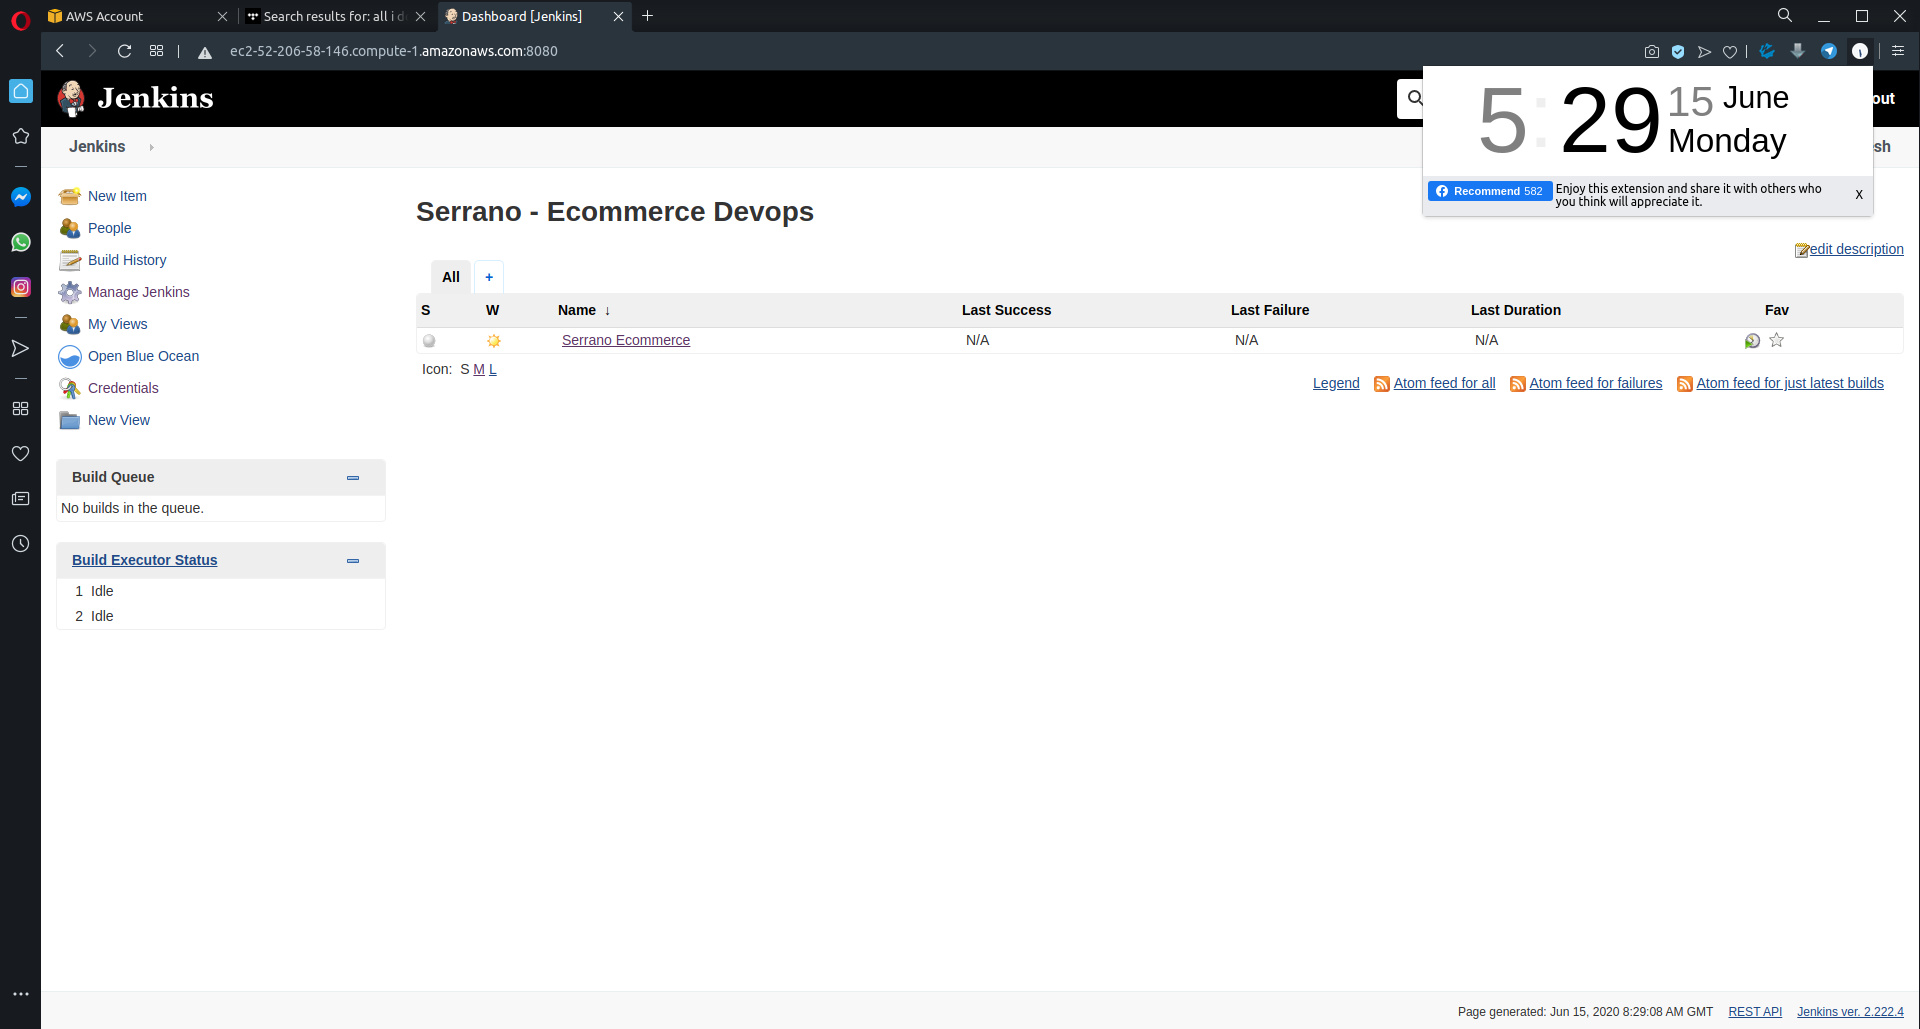Select the All view tab
Viewport: 1920px width, 1029px height.
pos(451,277)
